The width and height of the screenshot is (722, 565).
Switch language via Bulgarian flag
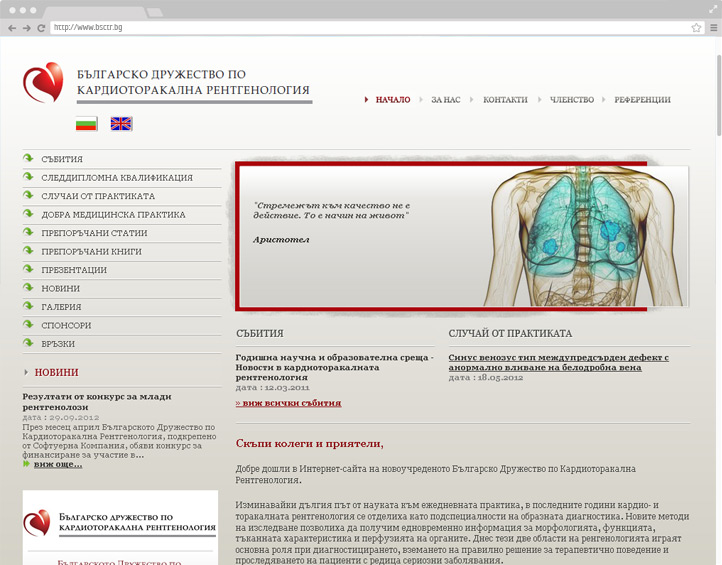[x=87, y=124]
